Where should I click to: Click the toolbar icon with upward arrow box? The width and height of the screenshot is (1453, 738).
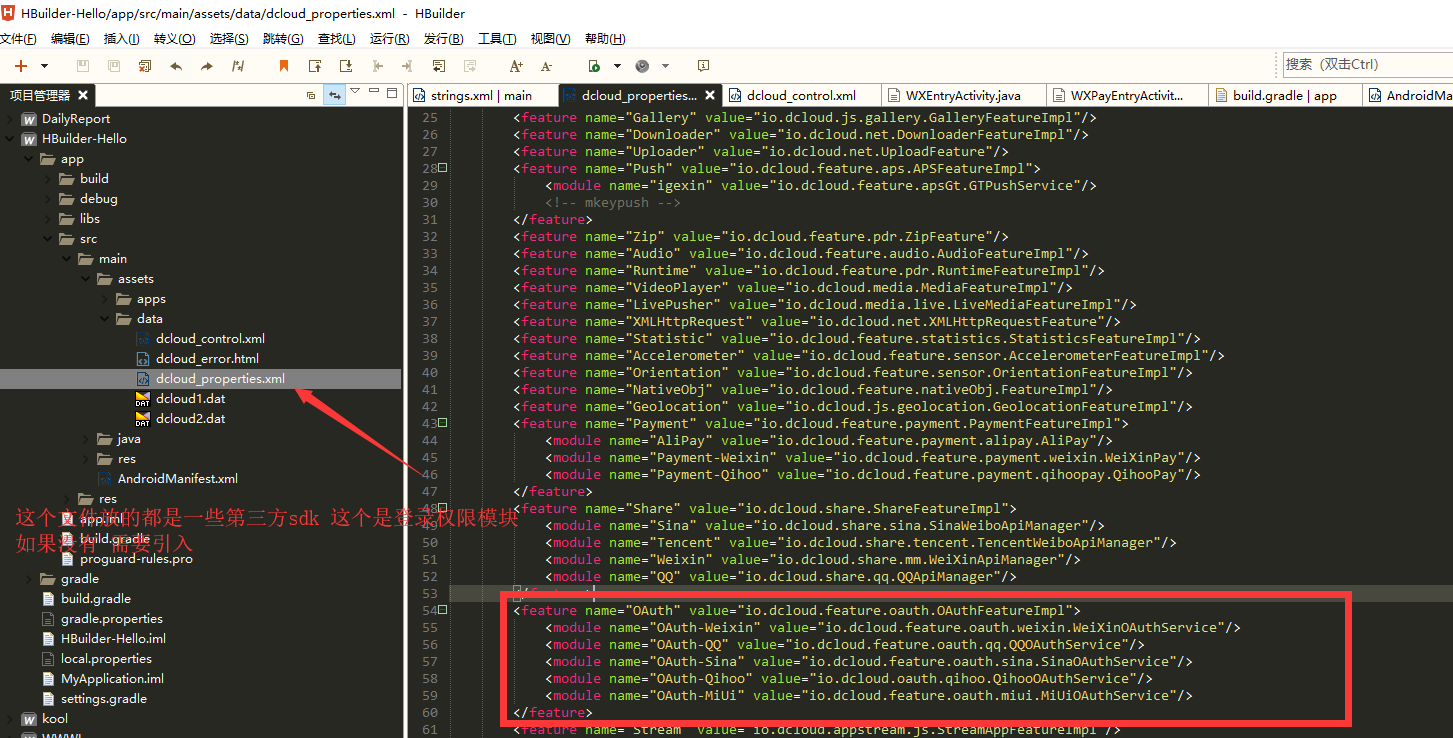315,65
